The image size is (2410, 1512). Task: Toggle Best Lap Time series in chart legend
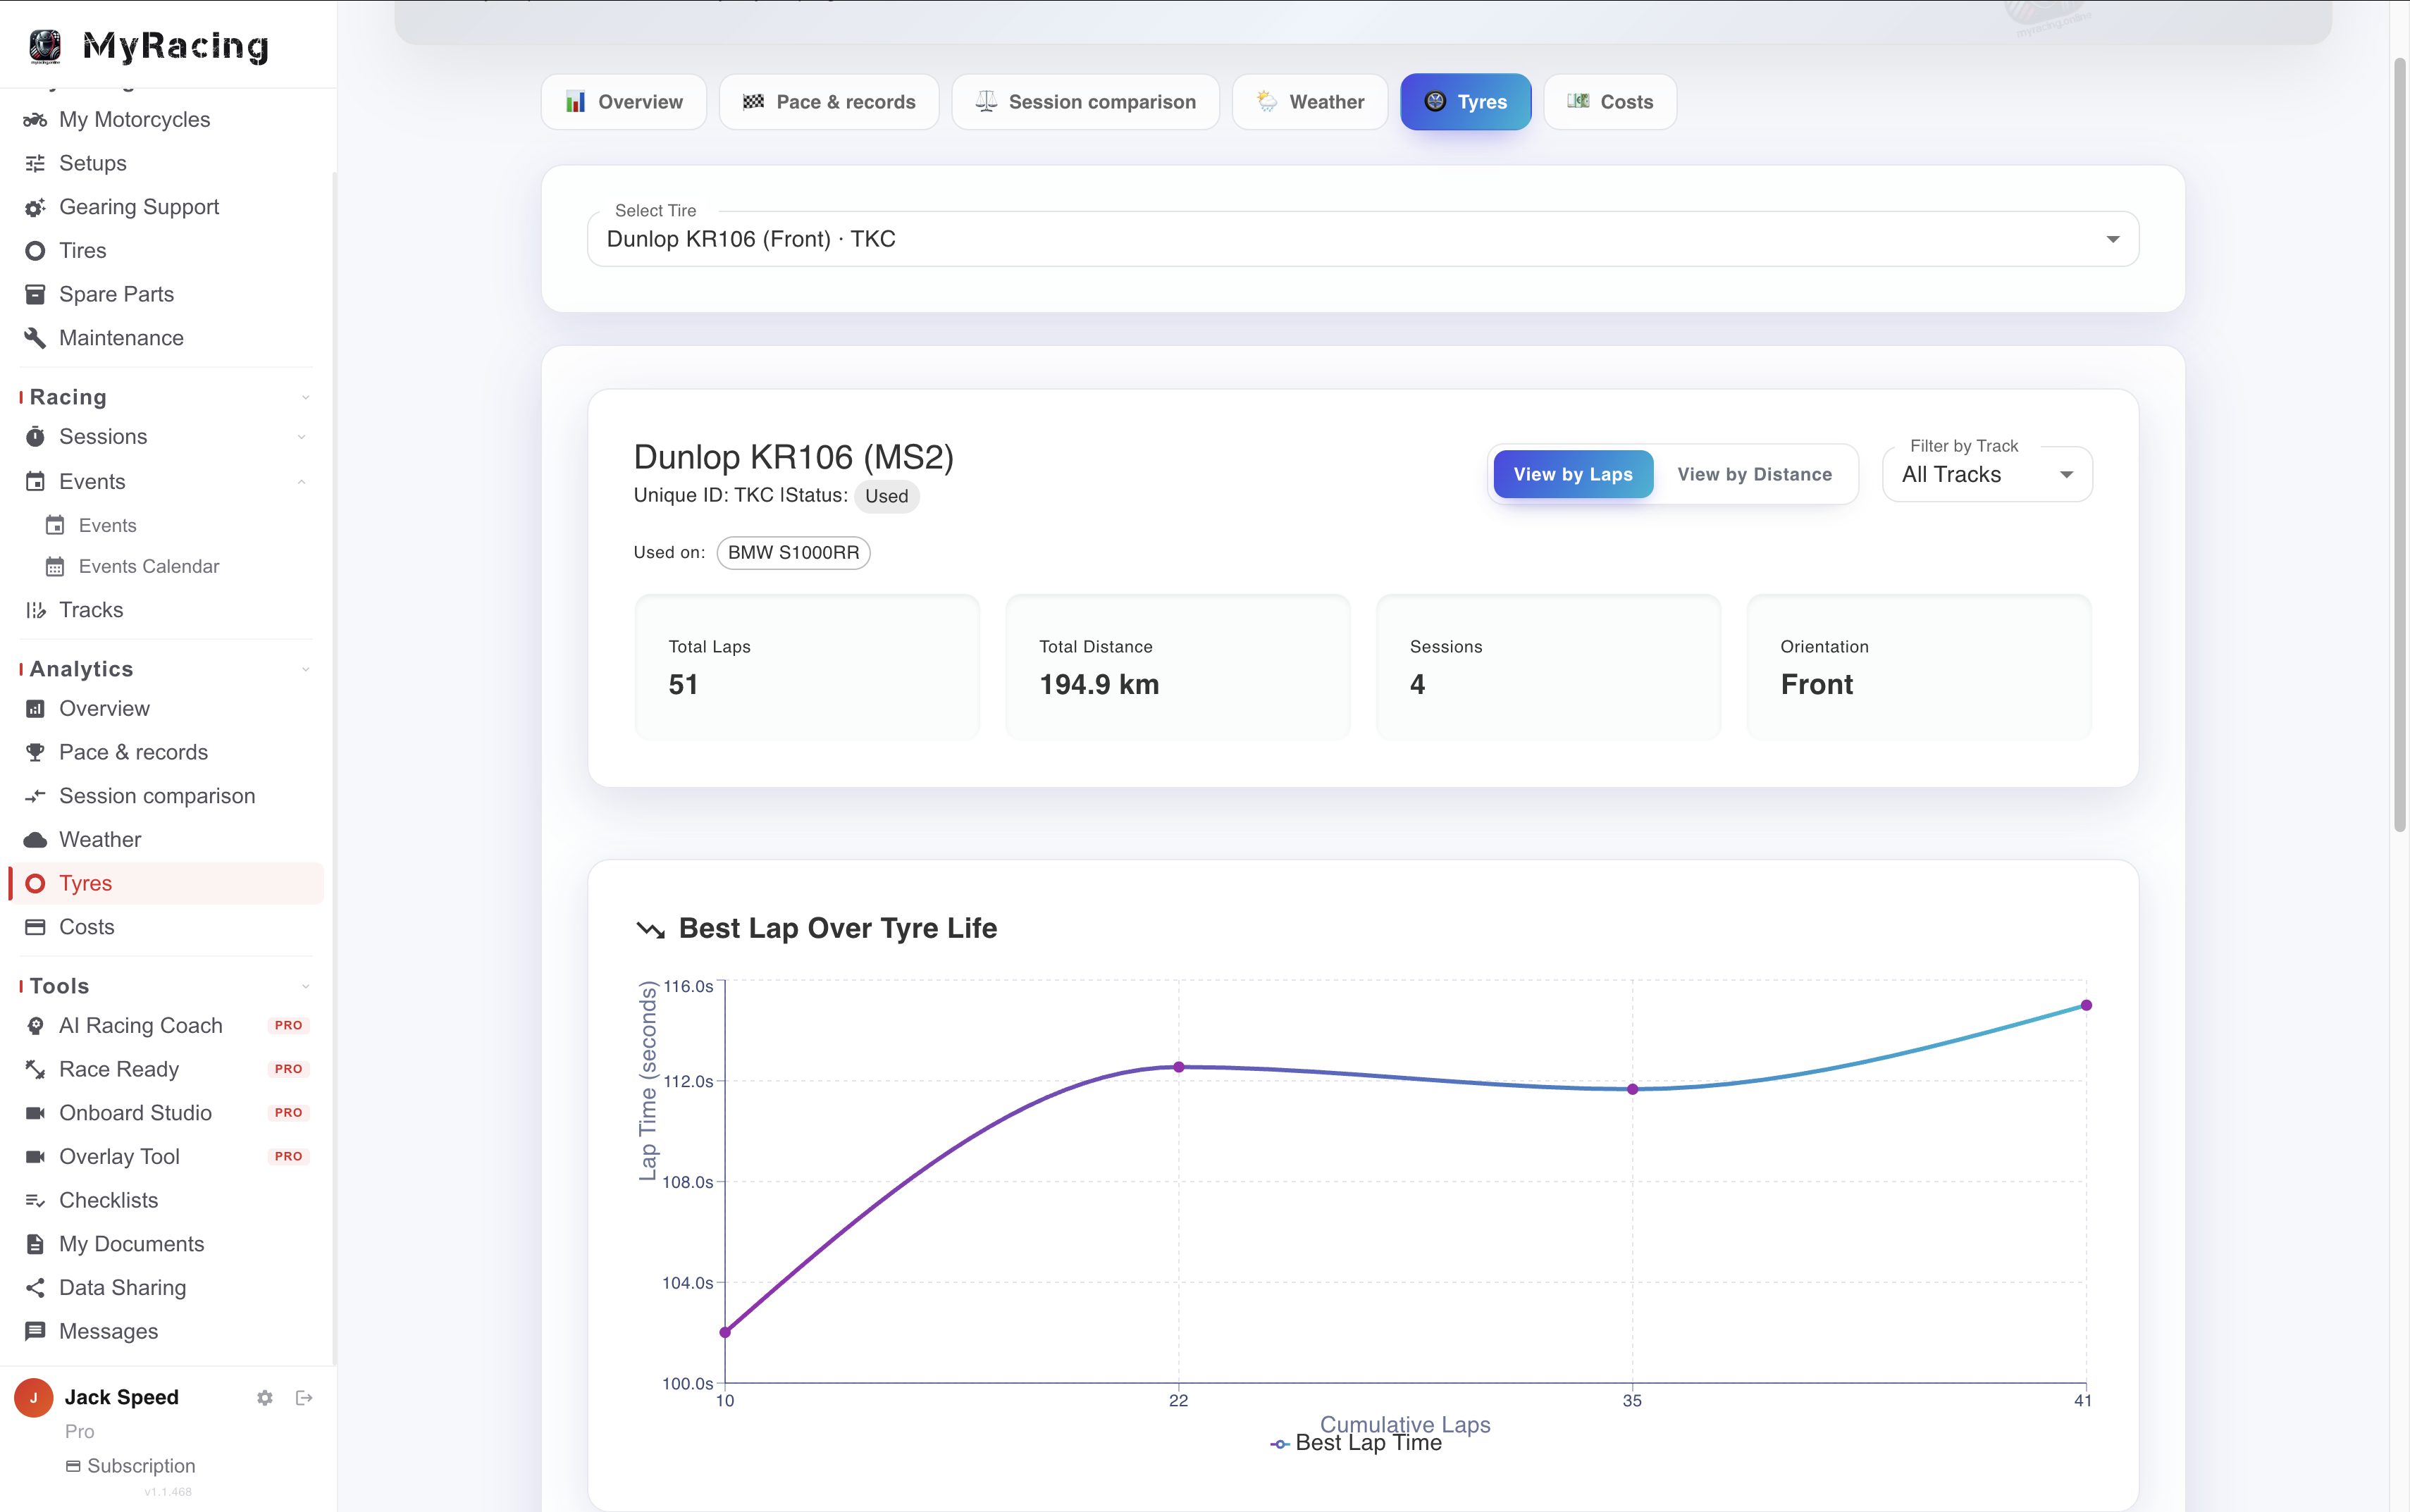tap(1356, 1443)
